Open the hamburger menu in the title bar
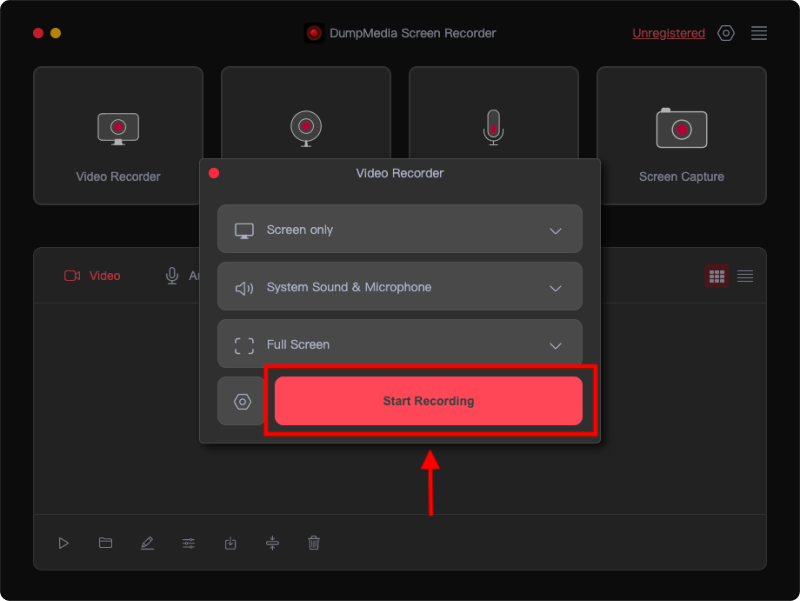 [759, 33]
